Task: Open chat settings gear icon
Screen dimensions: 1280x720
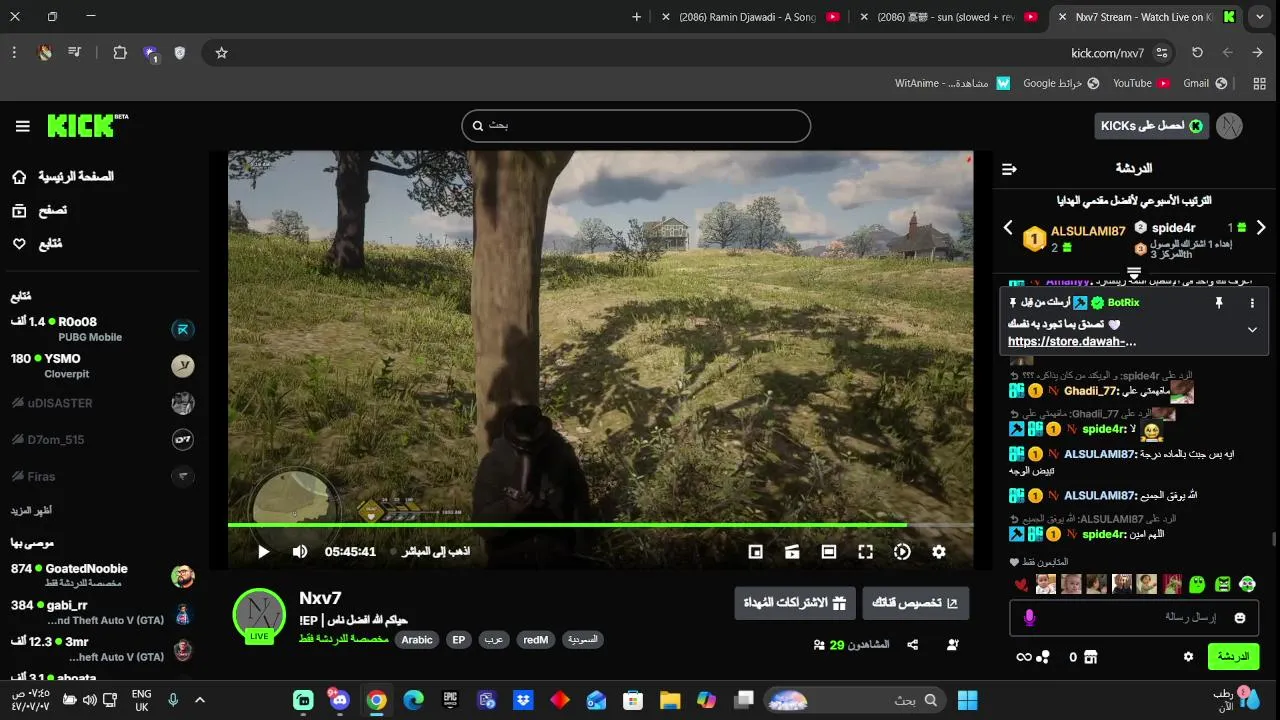Action: tap(1188, 657)
